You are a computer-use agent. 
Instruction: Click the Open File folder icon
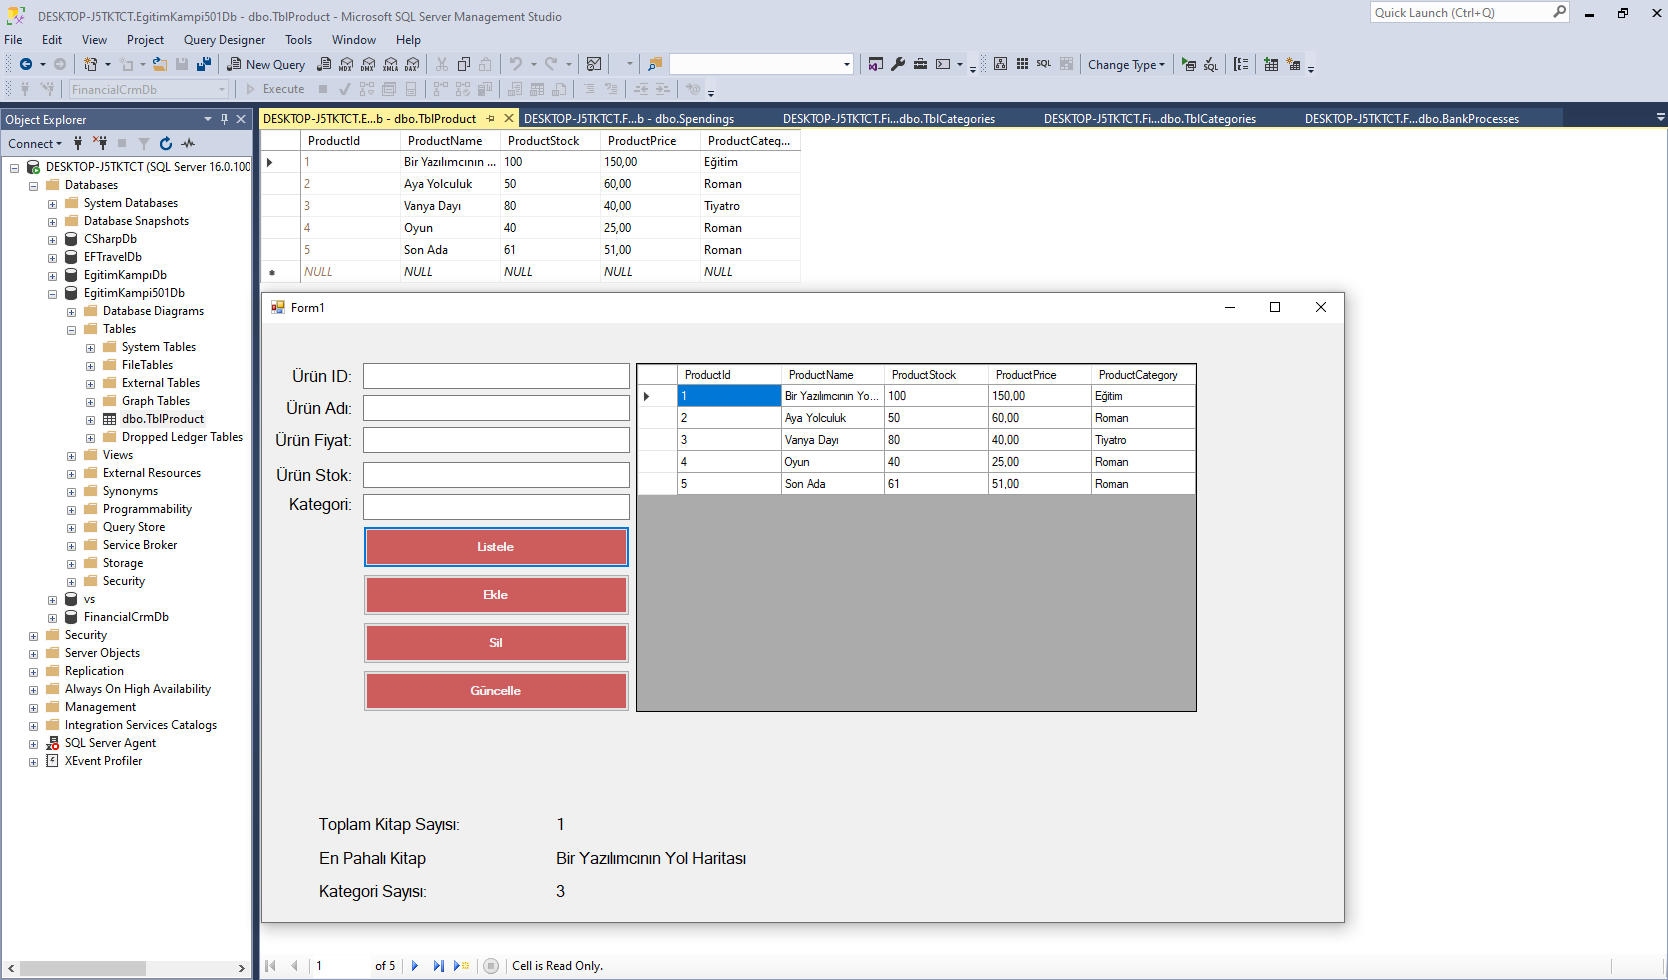coord(159,64)
